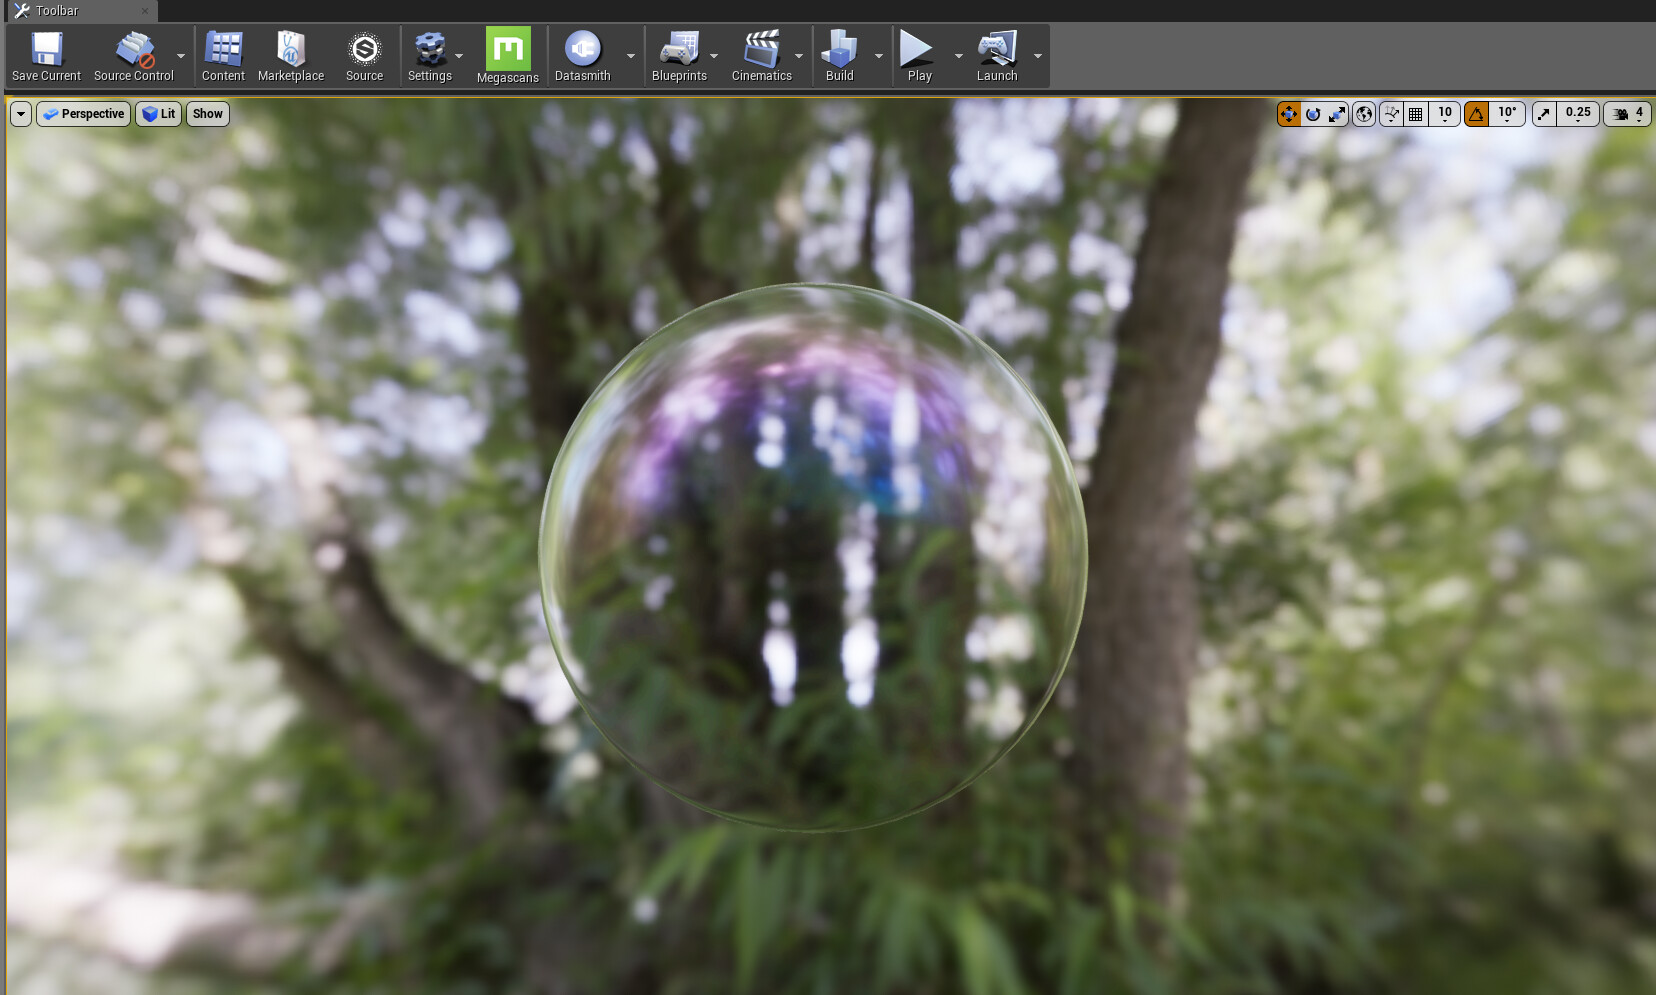1656x995 pixels.
Task: Select the Translate tool
Action: (x=1289, y=113)
